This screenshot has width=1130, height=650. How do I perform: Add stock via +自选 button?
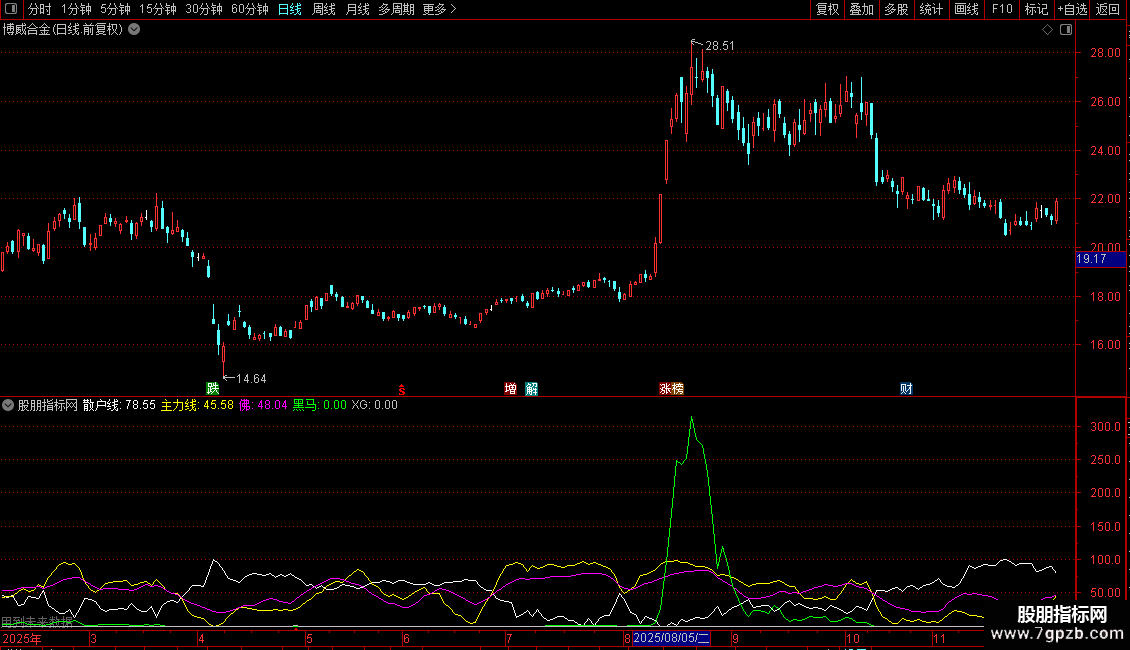click(x=1072, y=9)
